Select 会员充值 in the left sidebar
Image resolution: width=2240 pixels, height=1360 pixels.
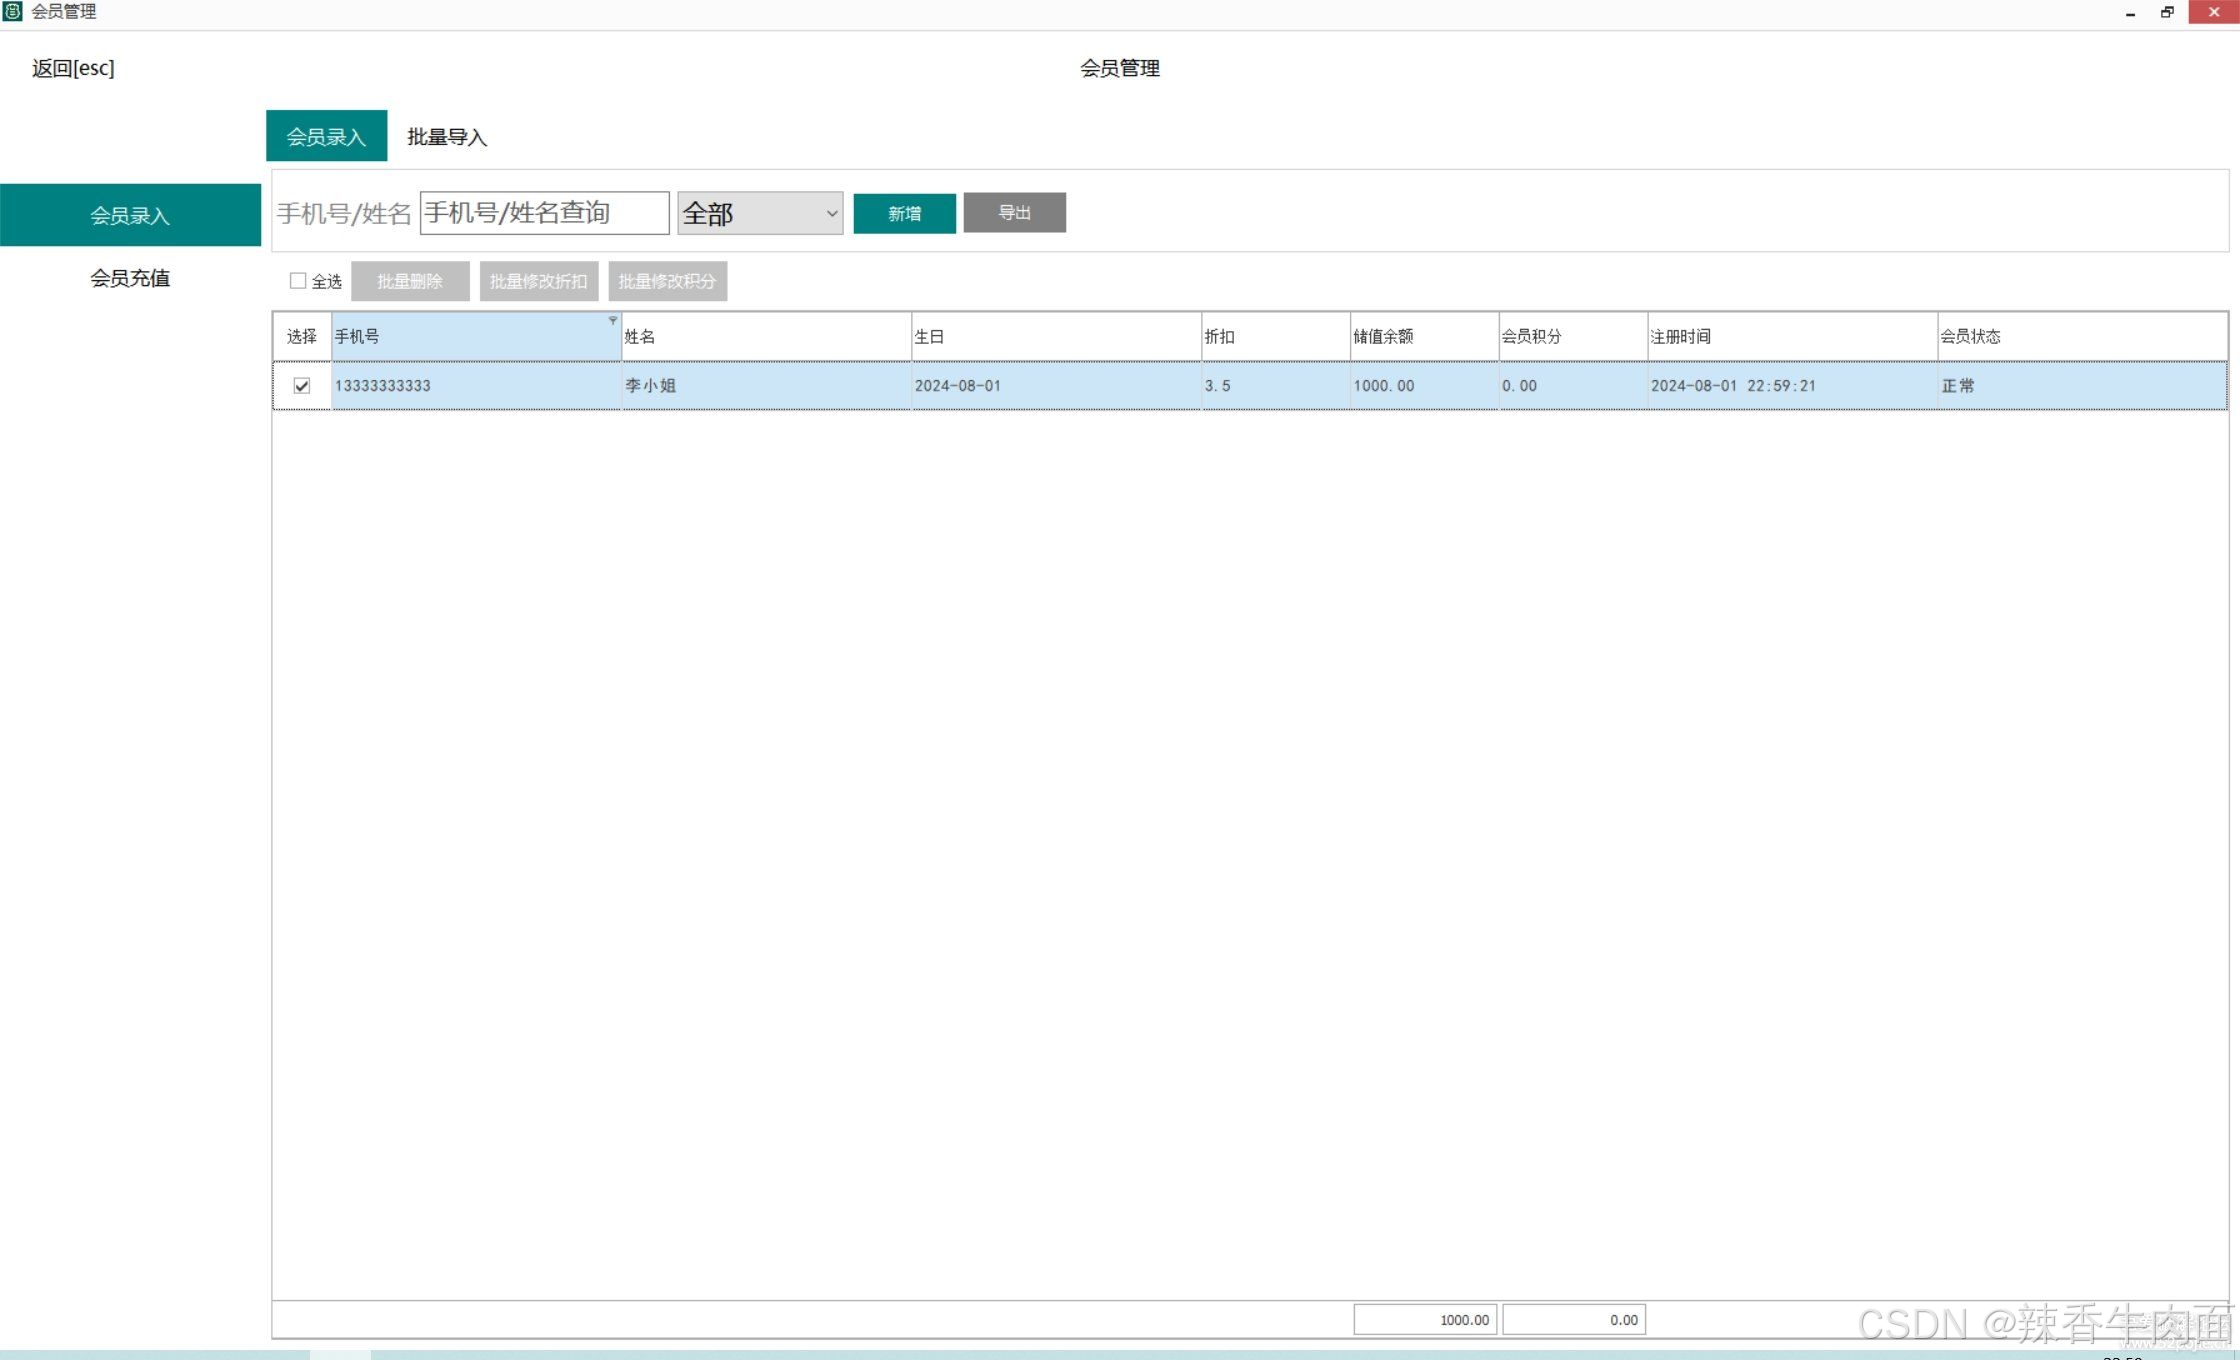130,278
